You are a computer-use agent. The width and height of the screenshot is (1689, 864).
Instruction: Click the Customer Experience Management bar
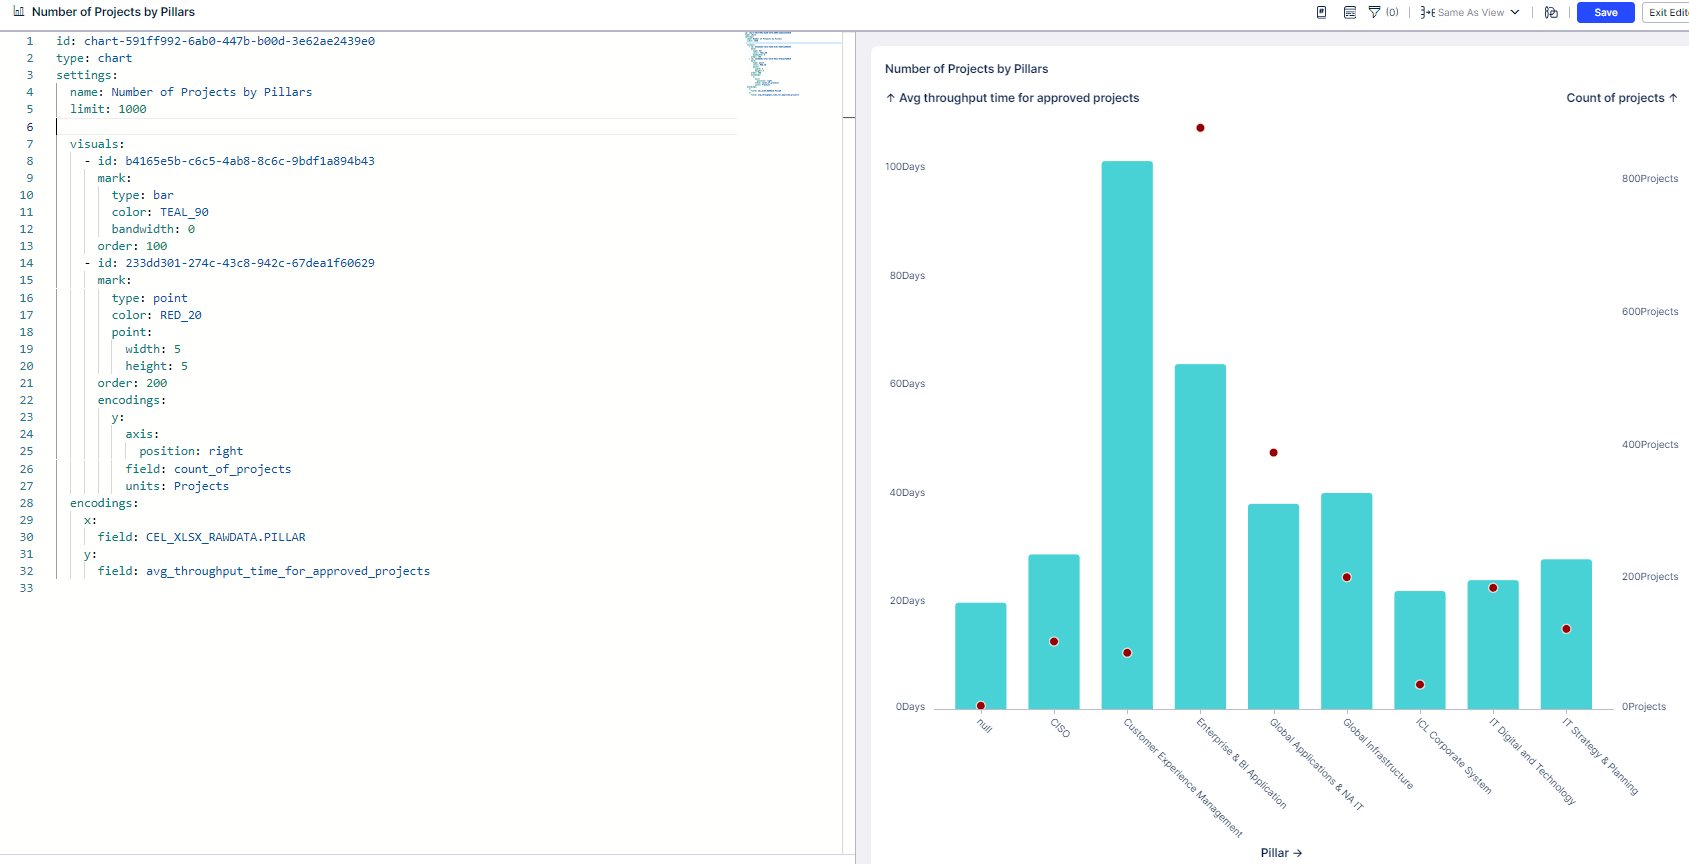[x=1127, y=435]
